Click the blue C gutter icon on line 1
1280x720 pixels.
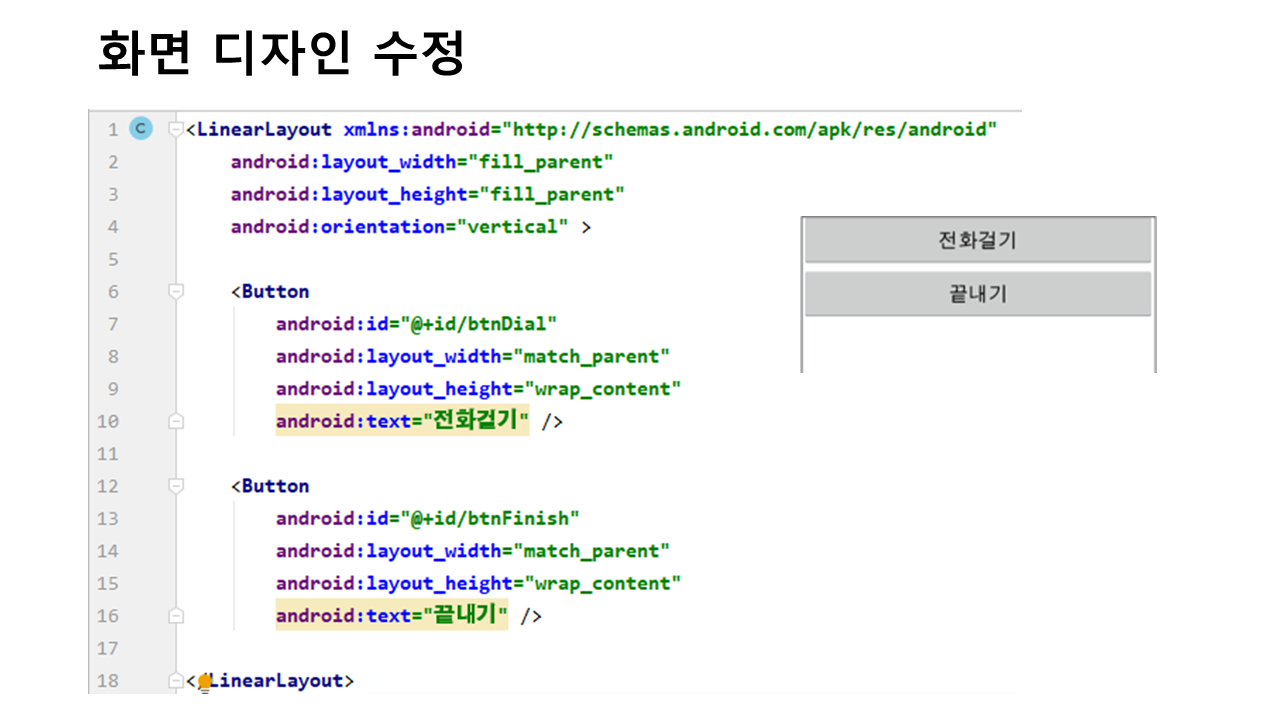(141, 129)
